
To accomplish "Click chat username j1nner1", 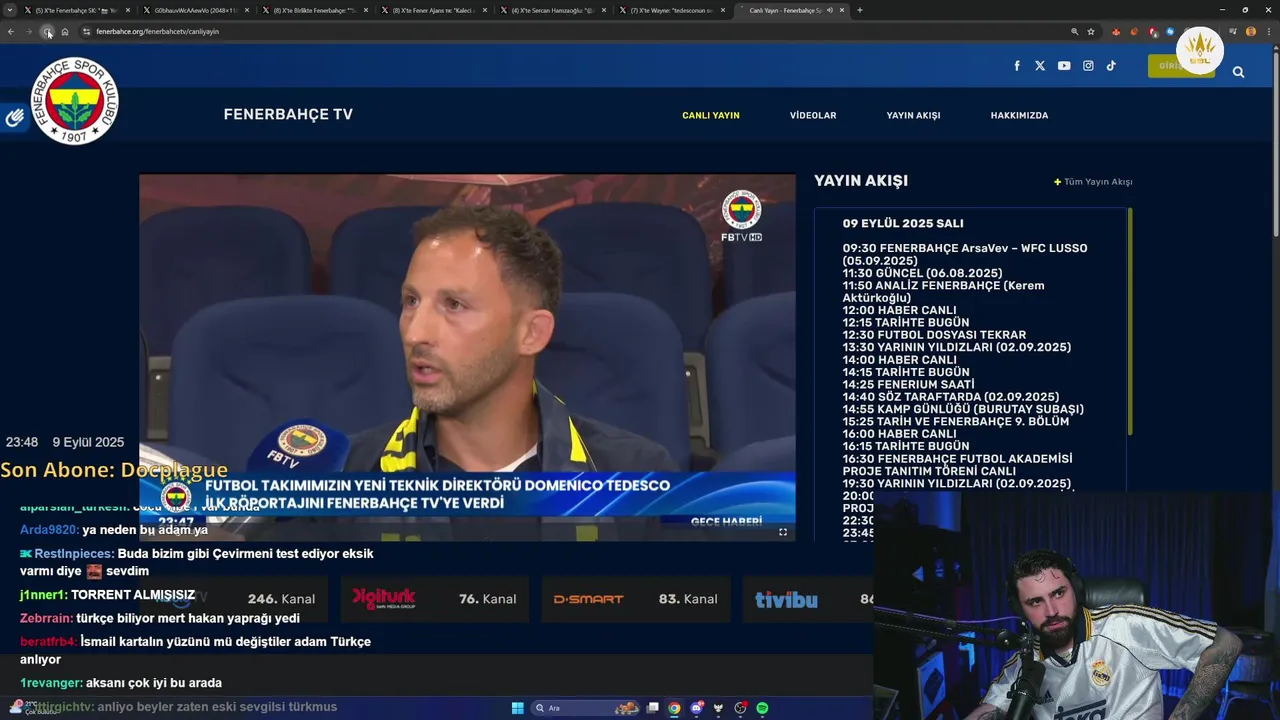I will 43,595.
